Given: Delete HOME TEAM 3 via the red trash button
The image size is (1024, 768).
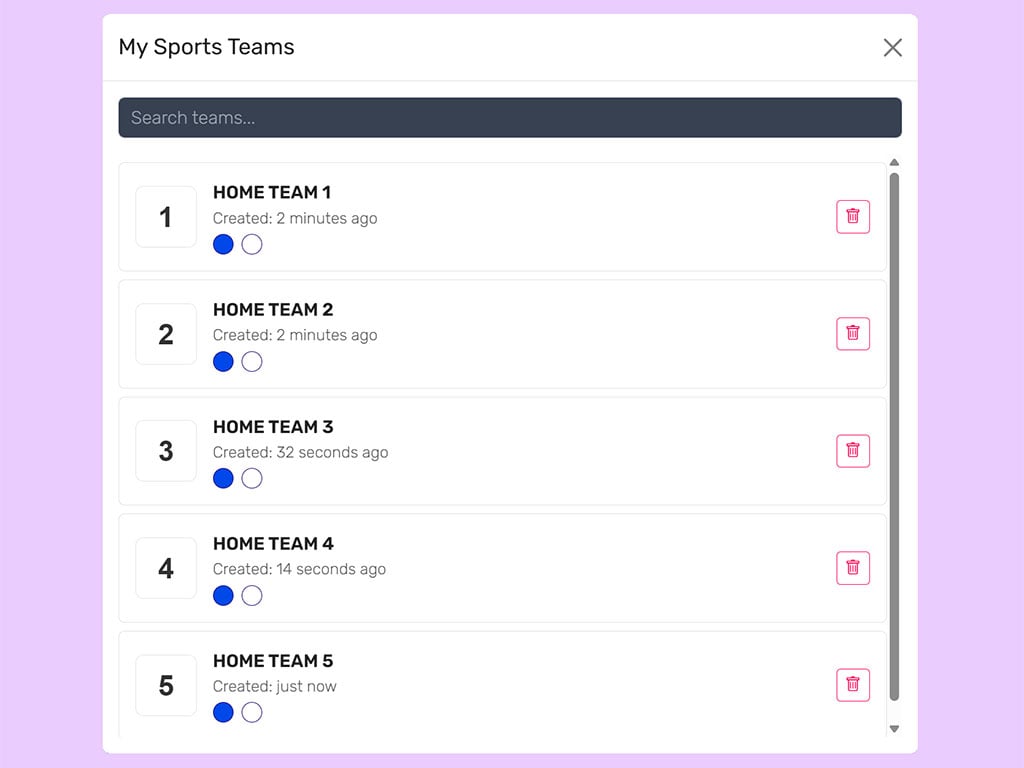Looking at the screenshot, I should pyautogui.click(x=852, y=451).
